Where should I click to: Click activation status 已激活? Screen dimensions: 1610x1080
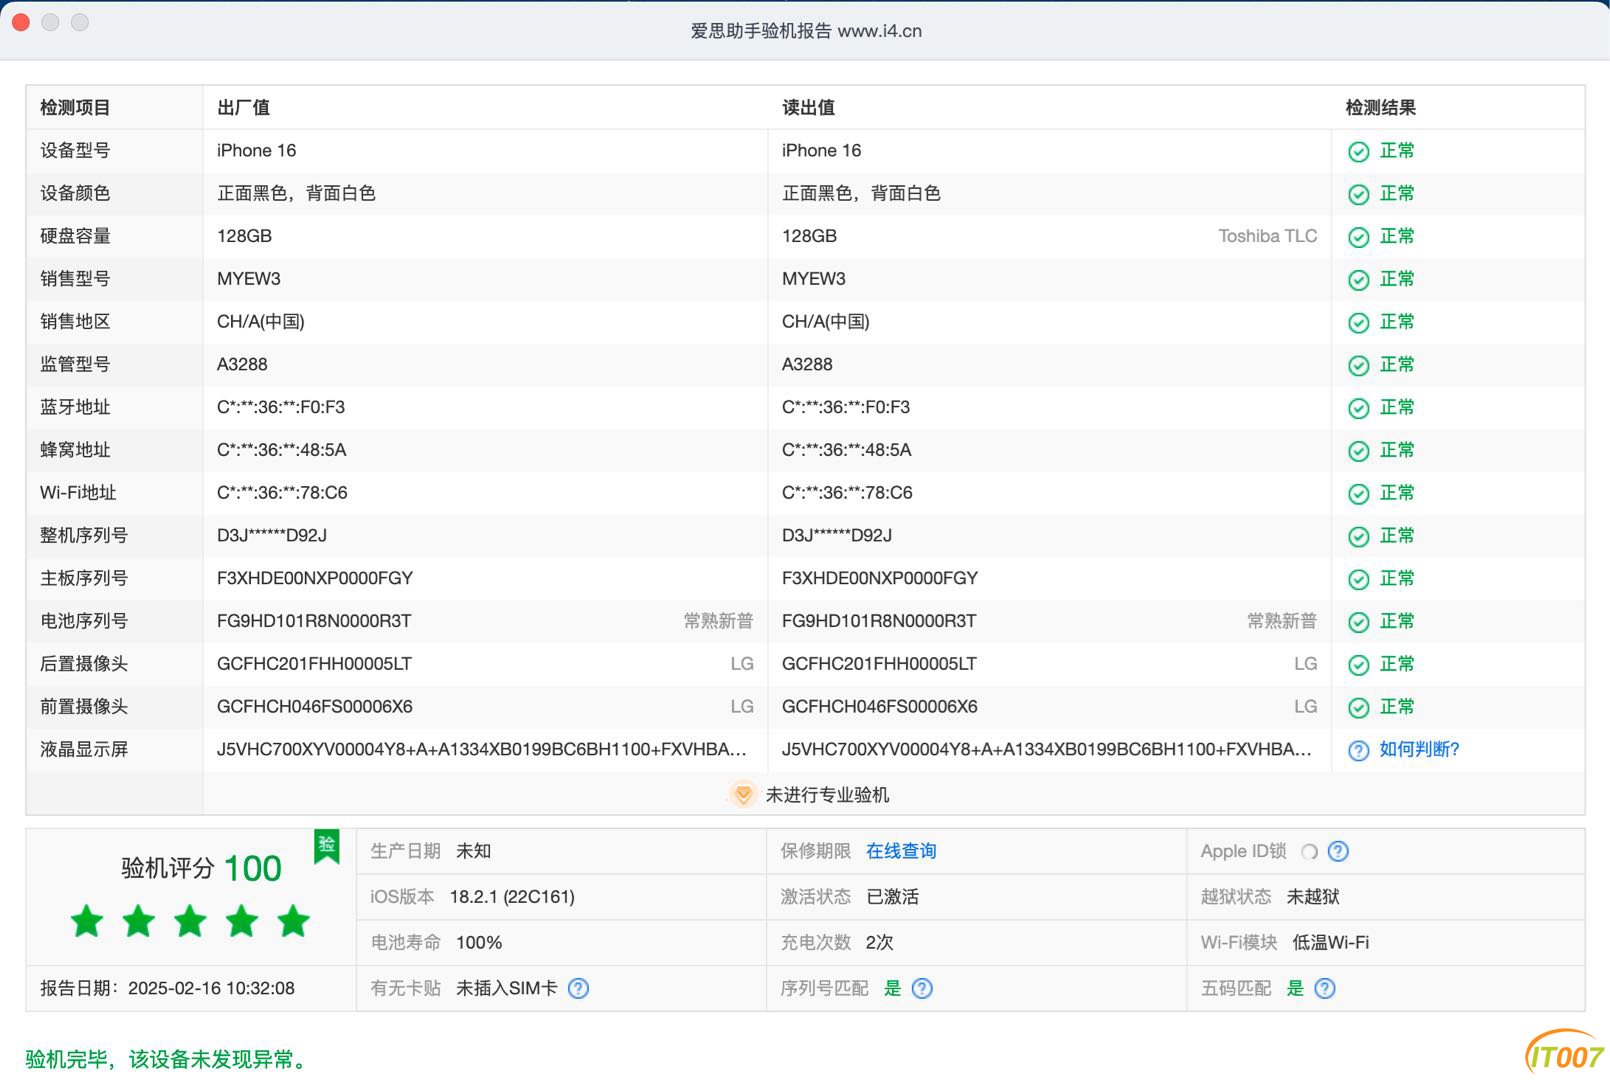coord(892,896)
